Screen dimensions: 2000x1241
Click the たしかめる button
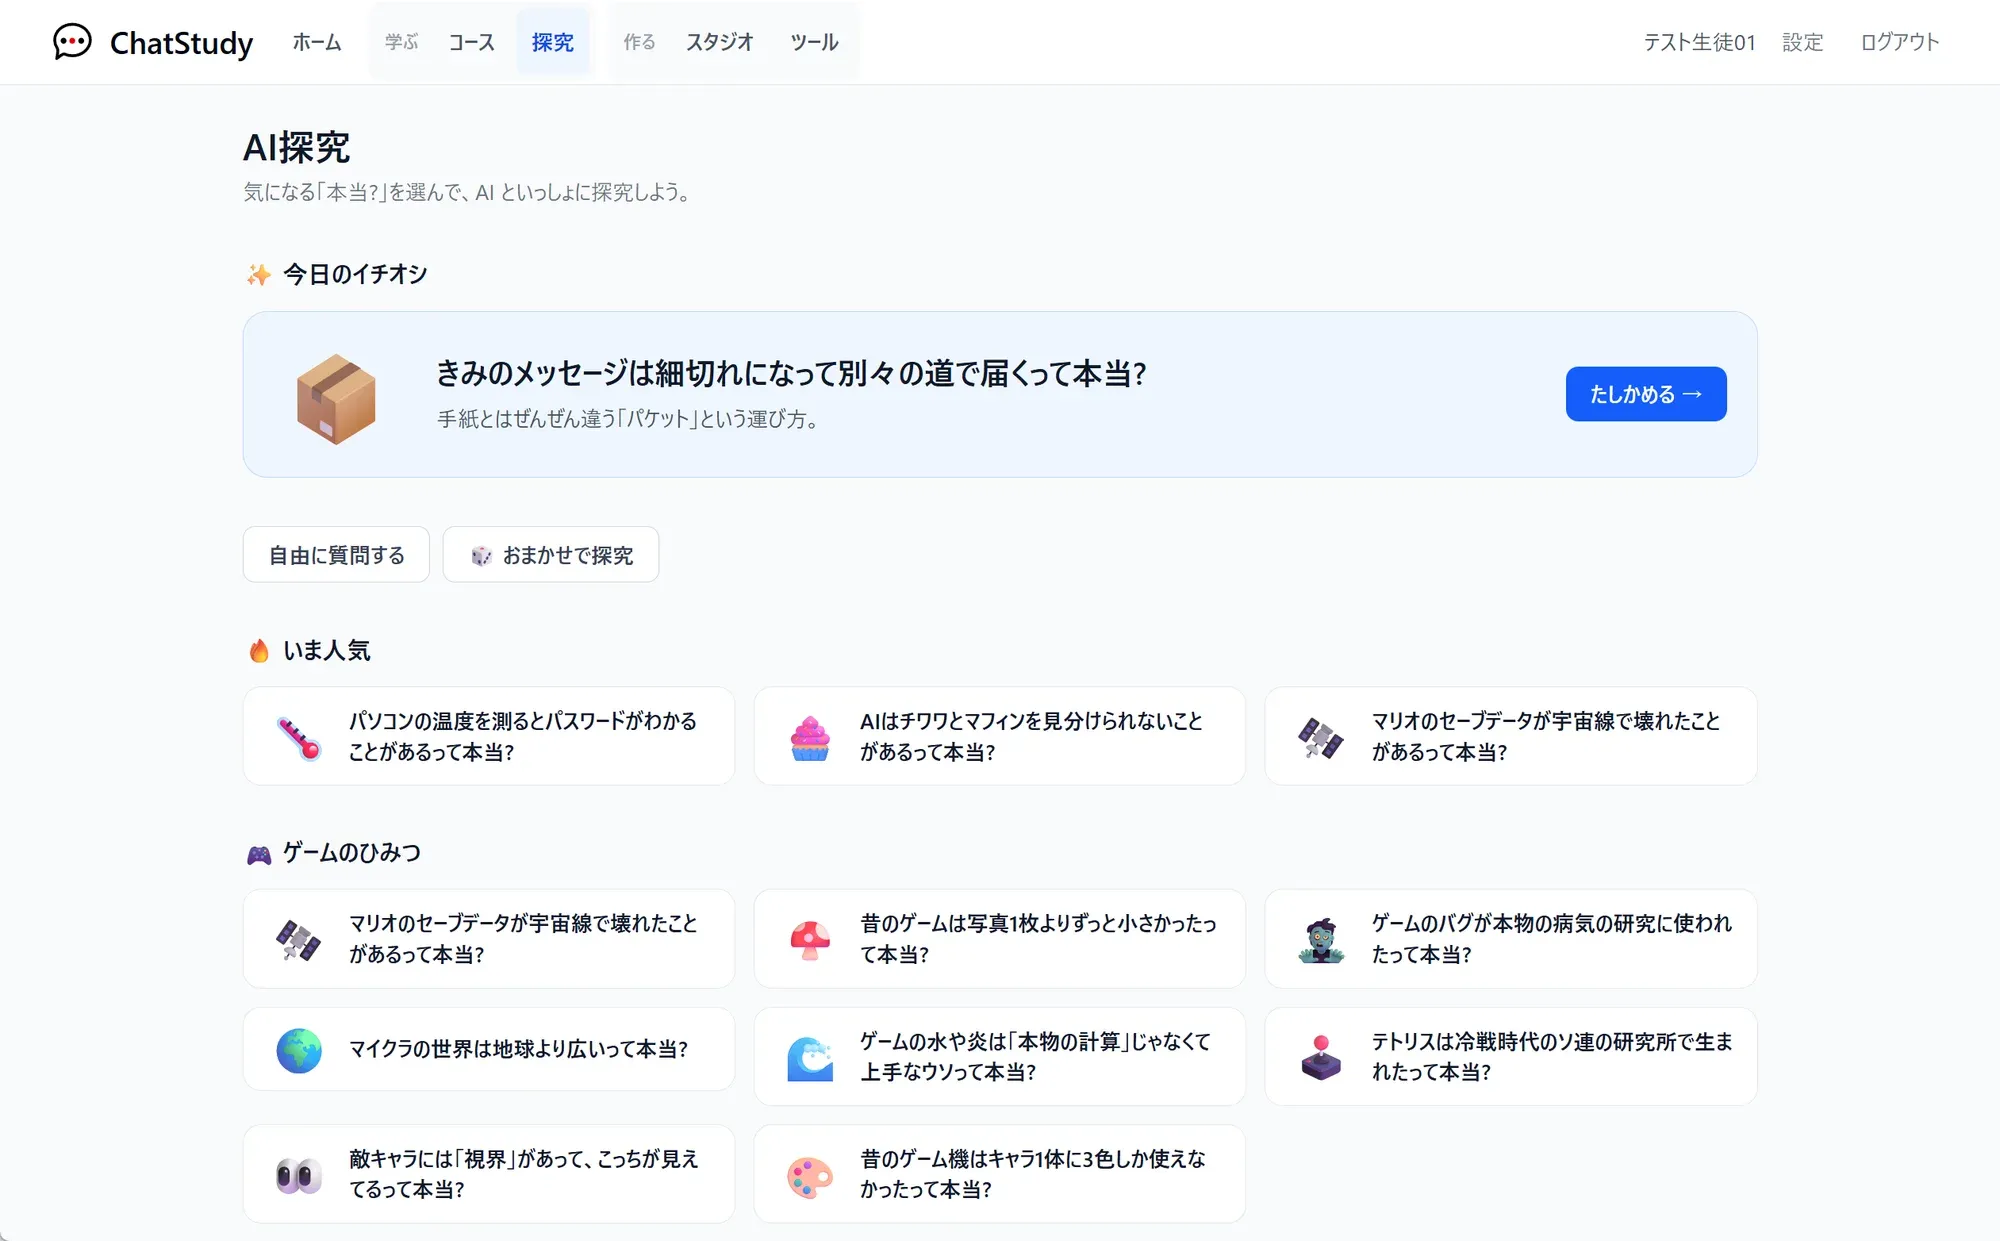[1646, 394]
